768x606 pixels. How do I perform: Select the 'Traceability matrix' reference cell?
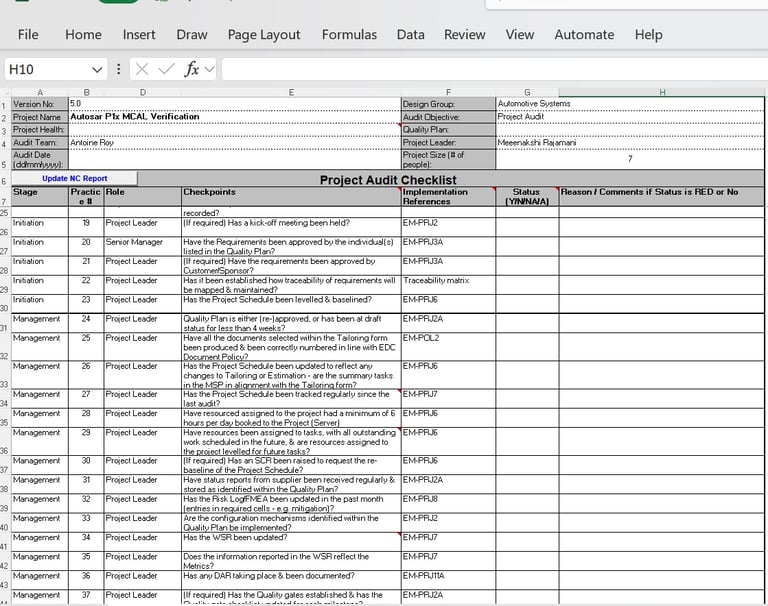click(x=448, y=285)
